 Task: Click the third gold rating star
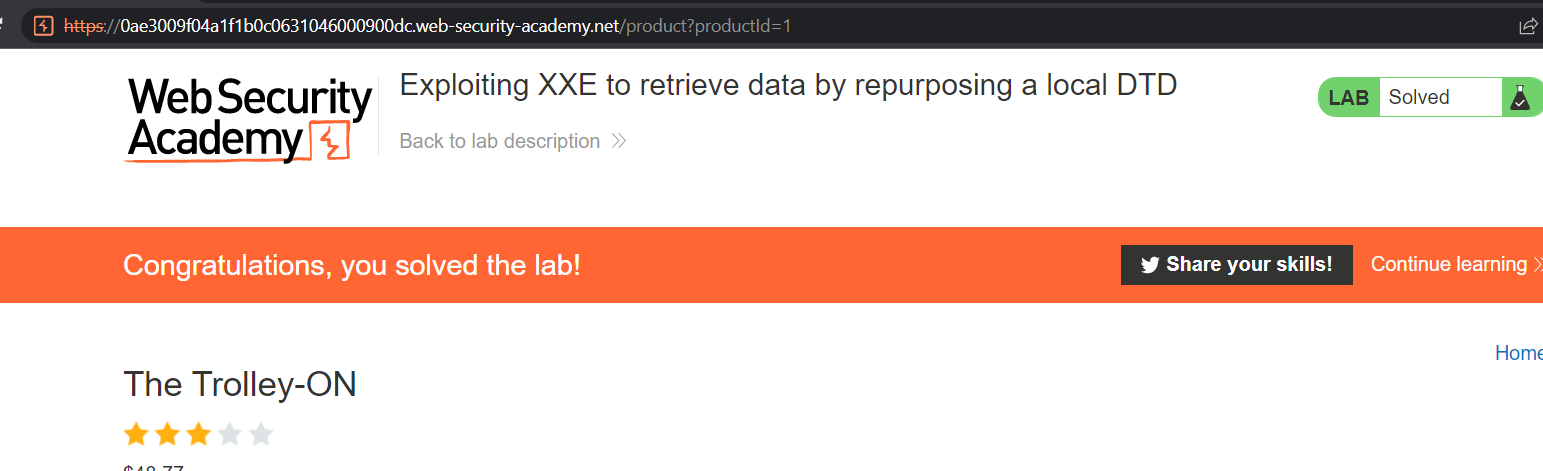pos(198,434)
